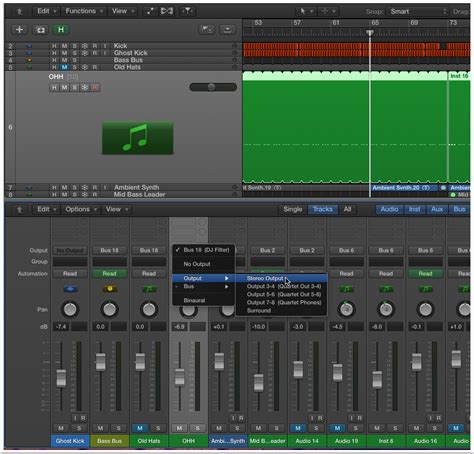Viewport: 474px width, 454px height.
Task: Open the pointer left-click tool menu
Action: (x=306, y=11)
